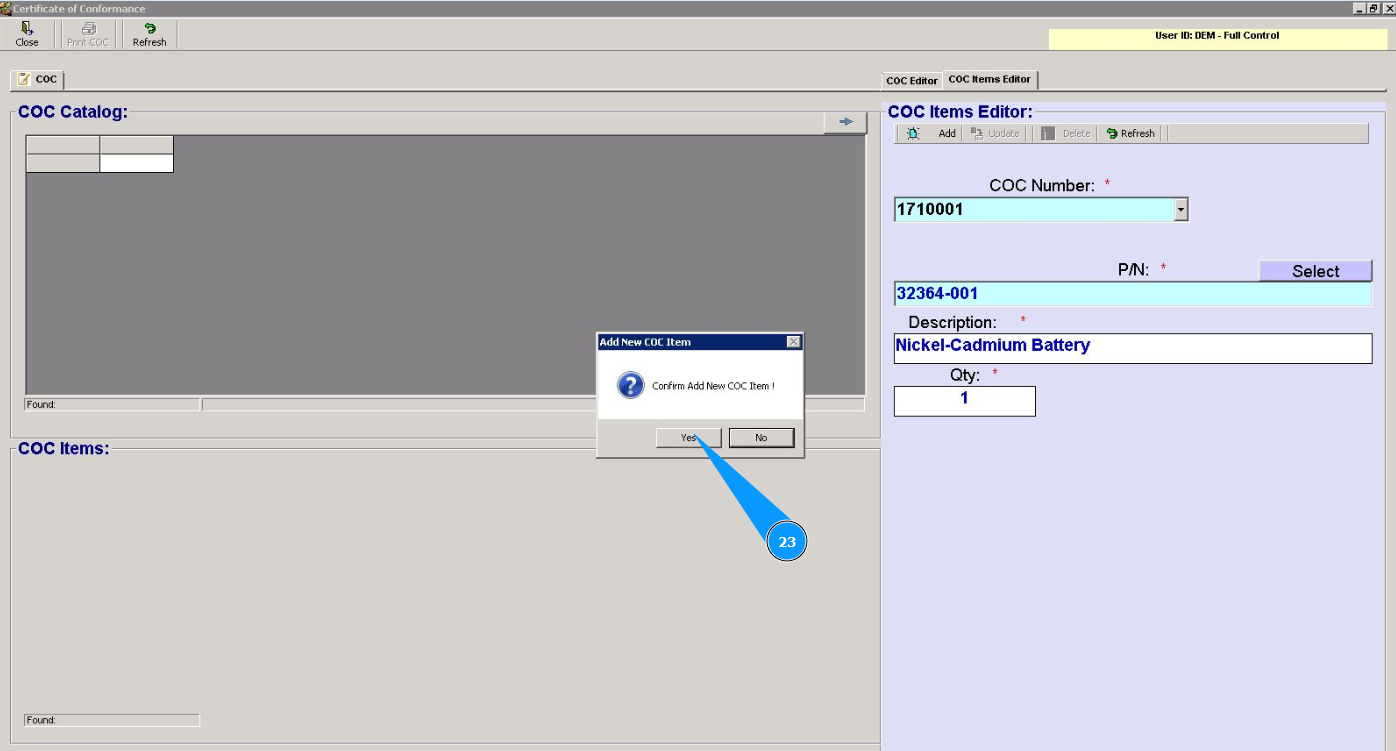The height and width of the screenshot is (751, 1396).
Task: Click the arrow button above COC Catalog grid
Action: click(x=846, y=122)
